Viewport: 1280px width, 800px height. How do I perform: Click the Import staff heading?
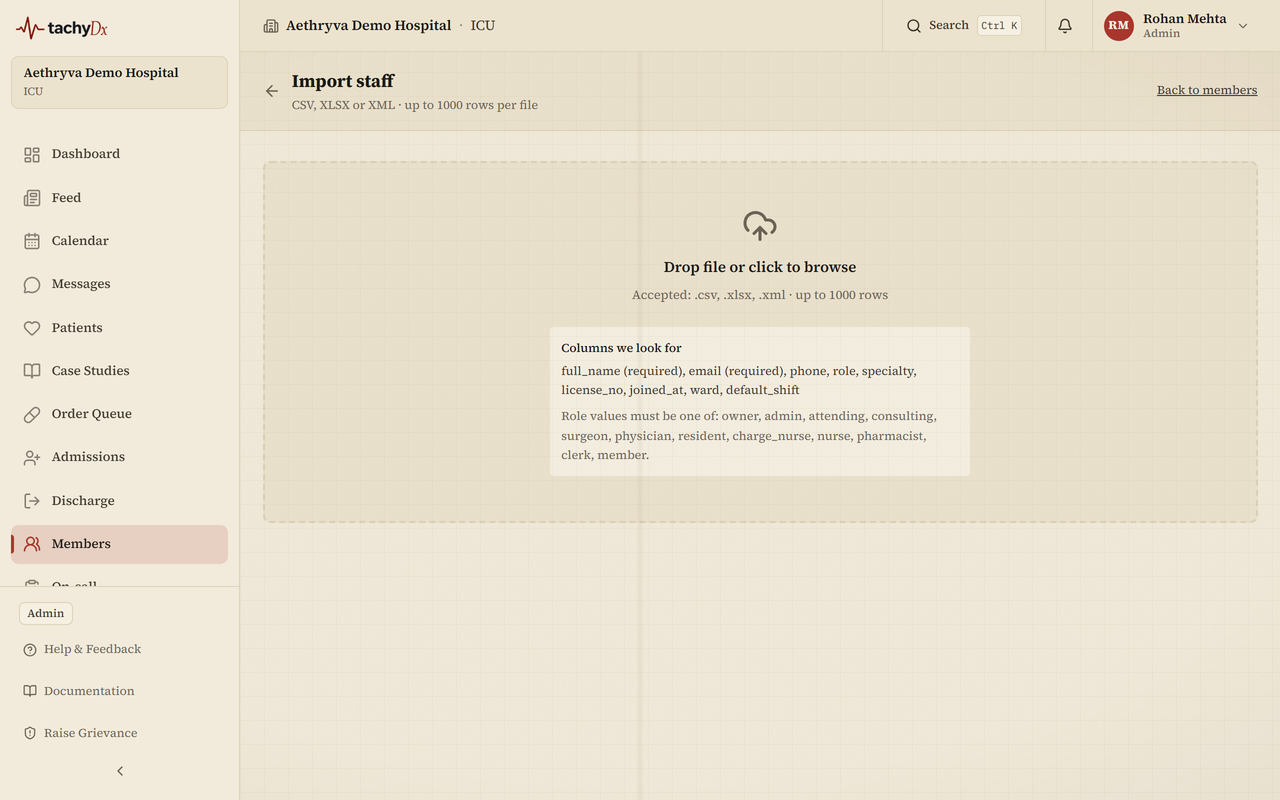[343, 81]
